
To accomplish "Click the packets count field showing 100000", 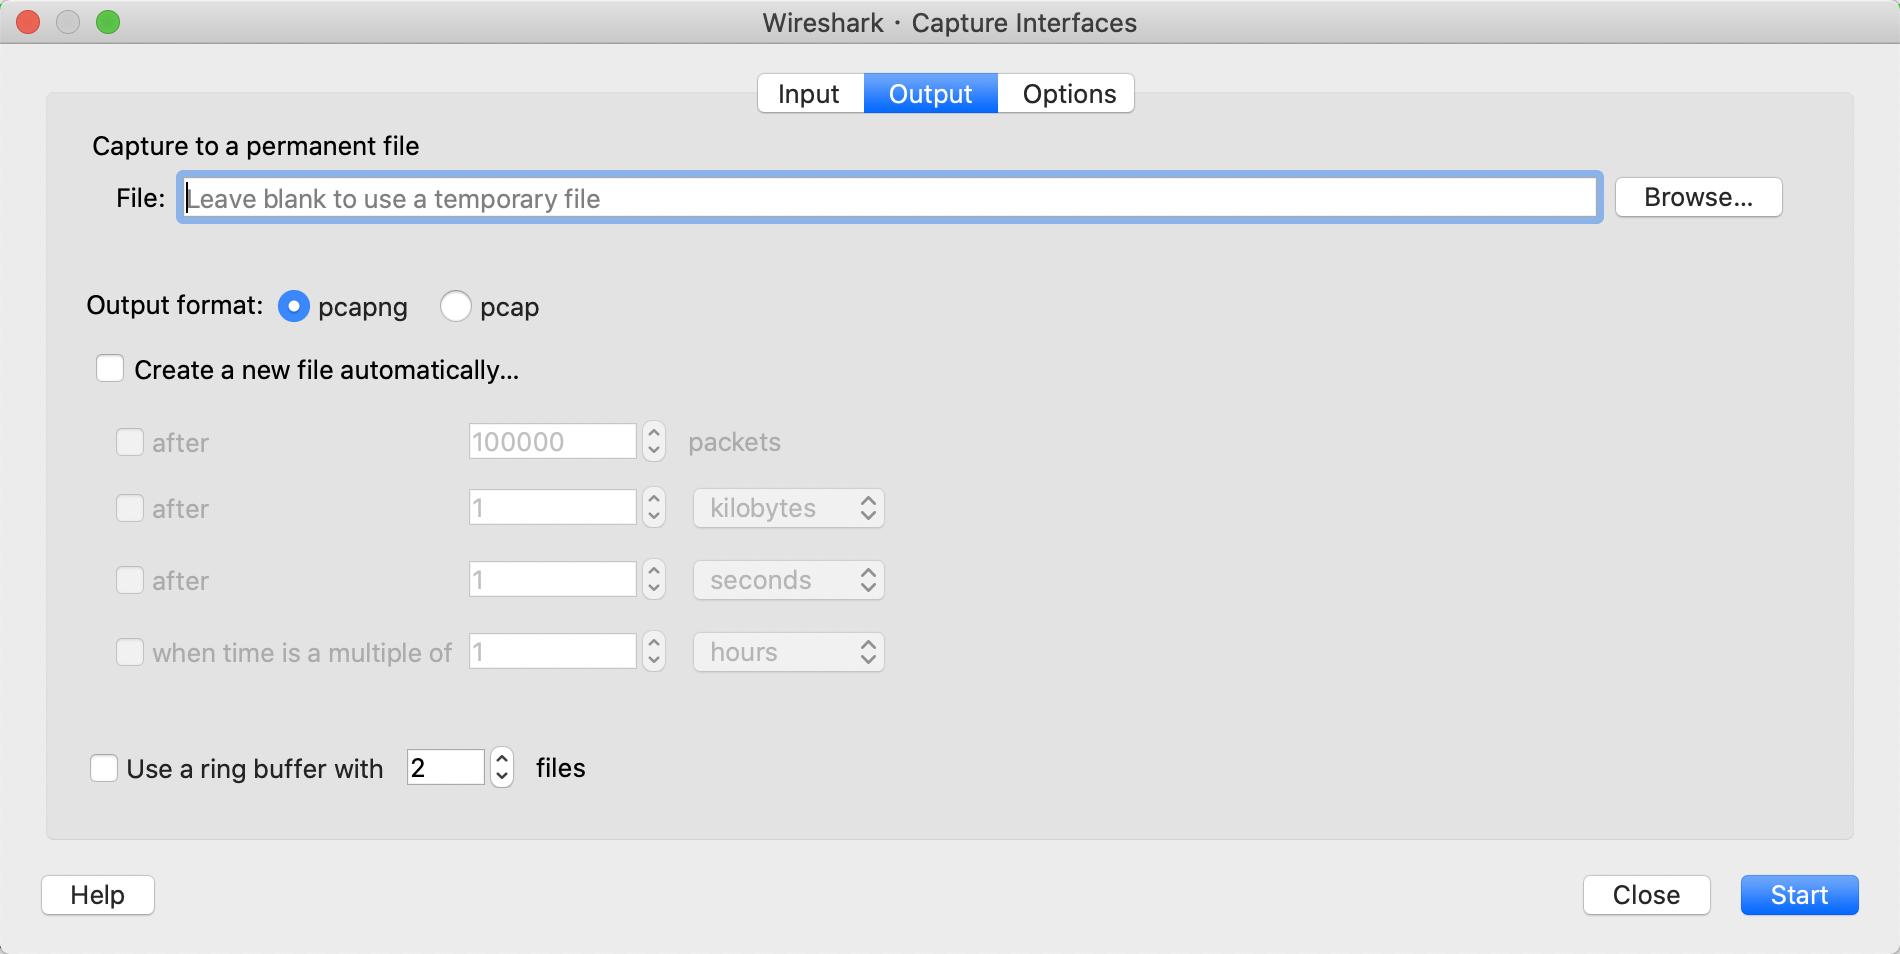I will (553, 441).
